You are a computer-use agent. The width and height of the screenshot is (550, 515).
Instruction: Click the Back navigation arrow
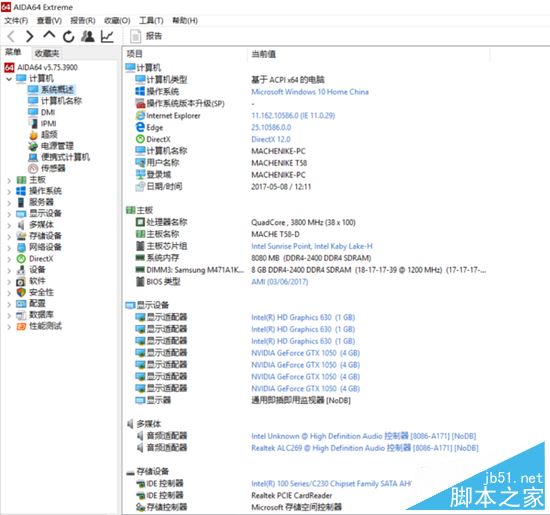tap(12, 36)
